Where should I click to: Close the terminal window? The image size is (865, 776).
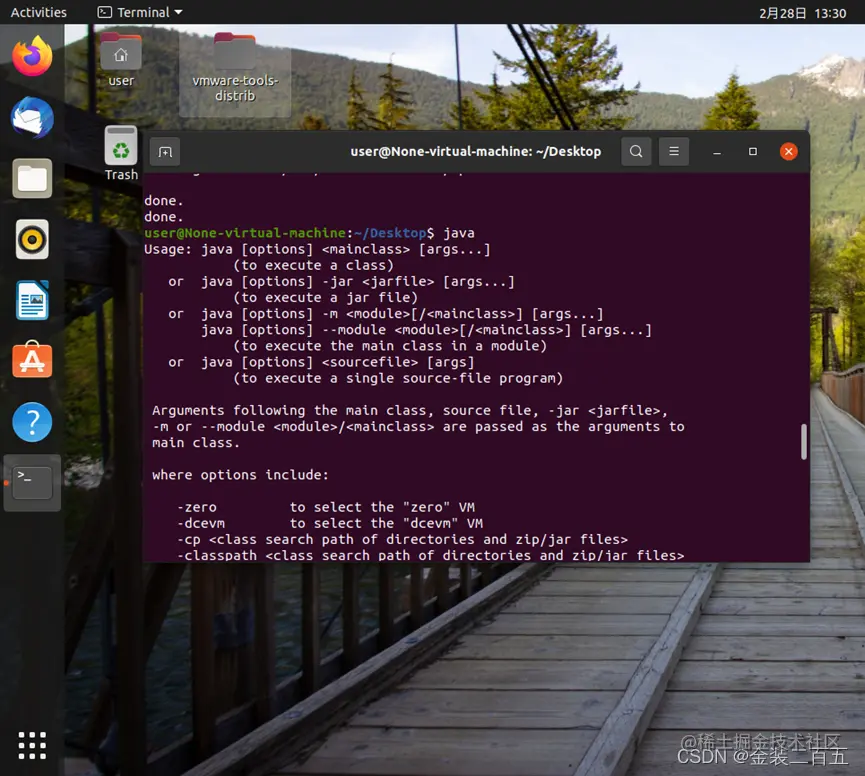tap(788, 151)
